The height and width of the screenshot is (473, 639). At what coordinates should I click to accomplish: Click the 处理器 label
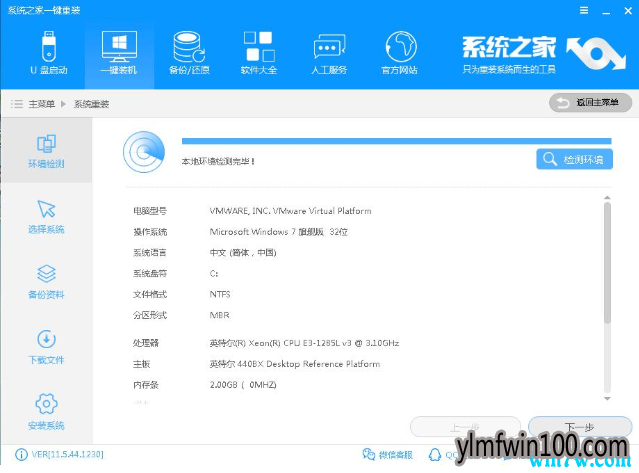pyautogui.click(x=146, y=343)
